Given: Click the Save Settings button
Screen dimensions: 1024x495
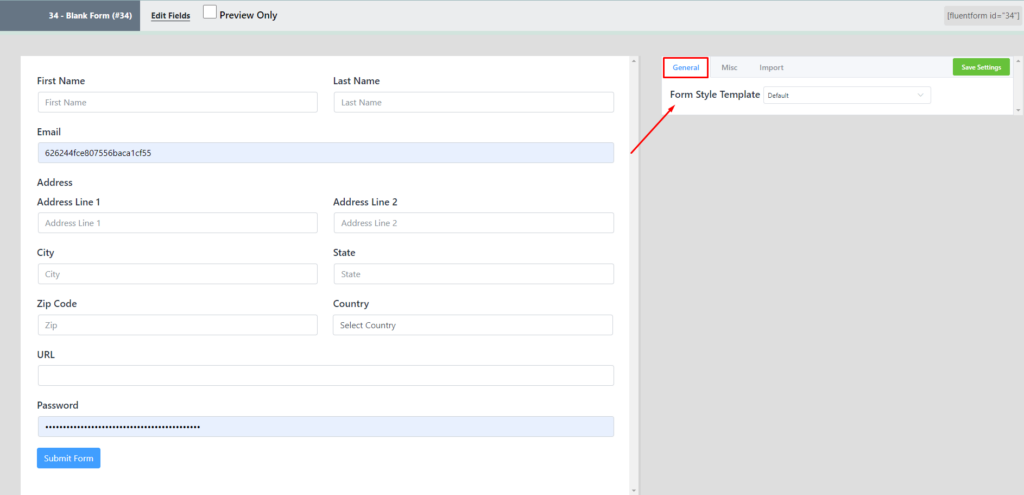Looking at the screenshot, I should click(x=981, y=67).
